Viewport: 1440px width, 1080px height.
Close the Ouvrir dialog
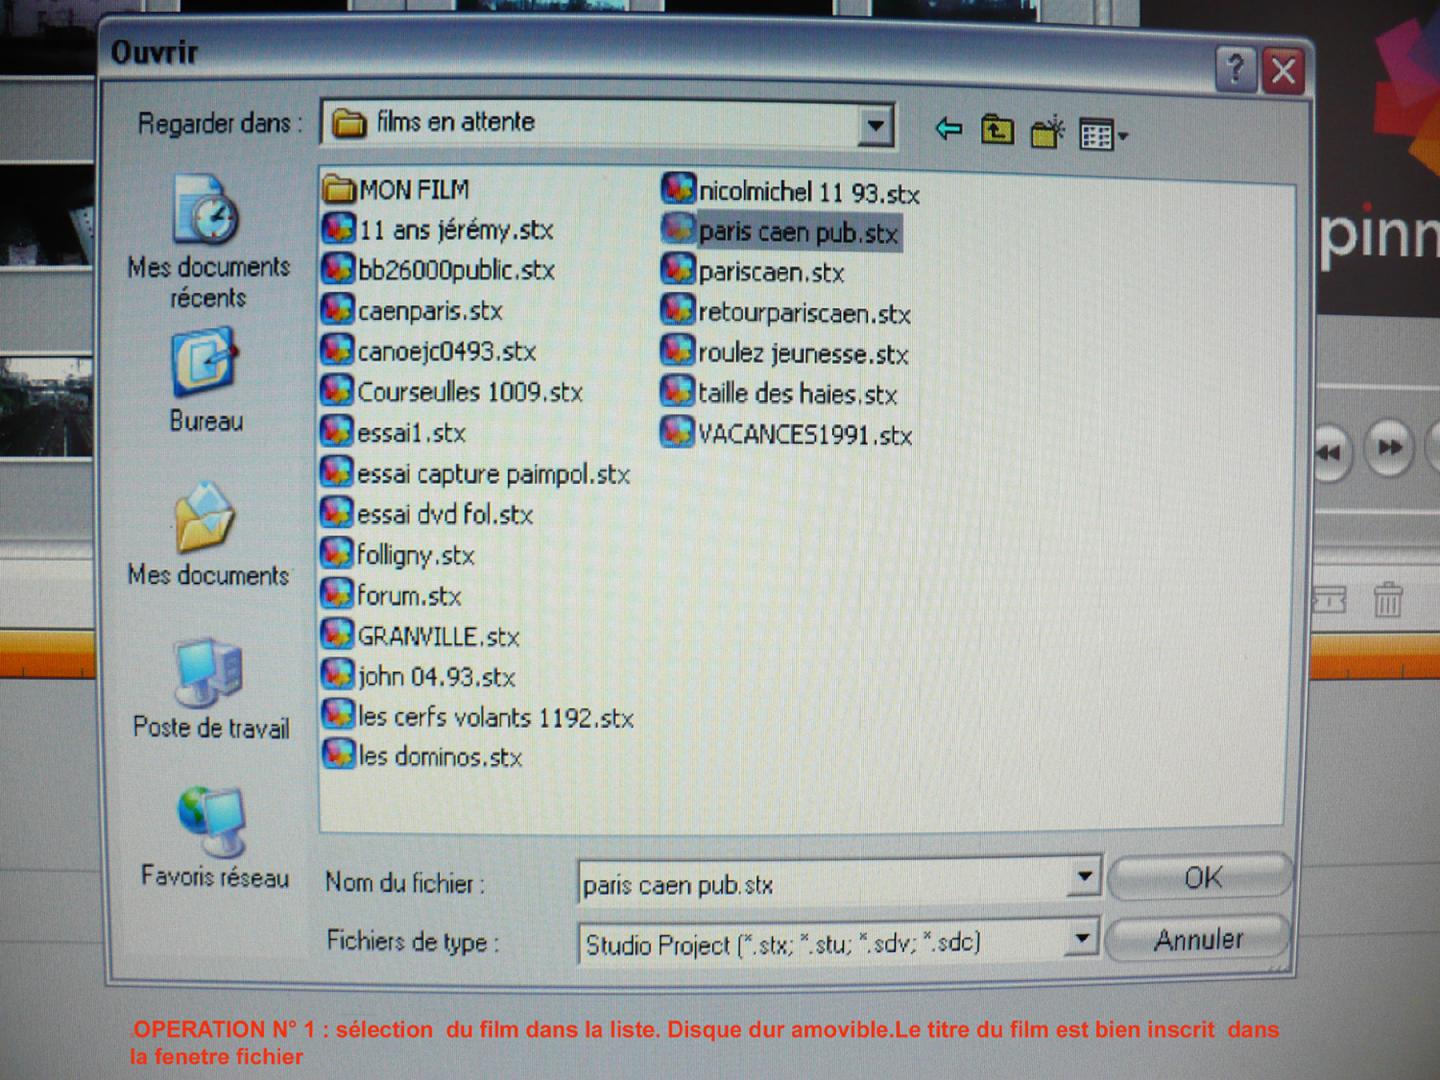point(1283,72)
